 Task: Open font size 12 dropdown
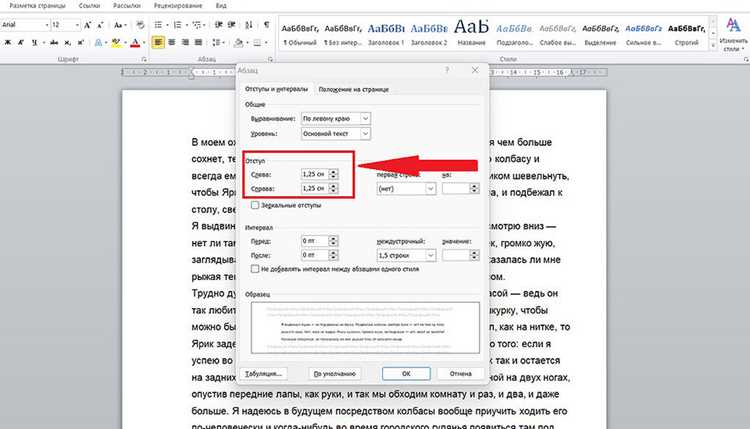77,25
